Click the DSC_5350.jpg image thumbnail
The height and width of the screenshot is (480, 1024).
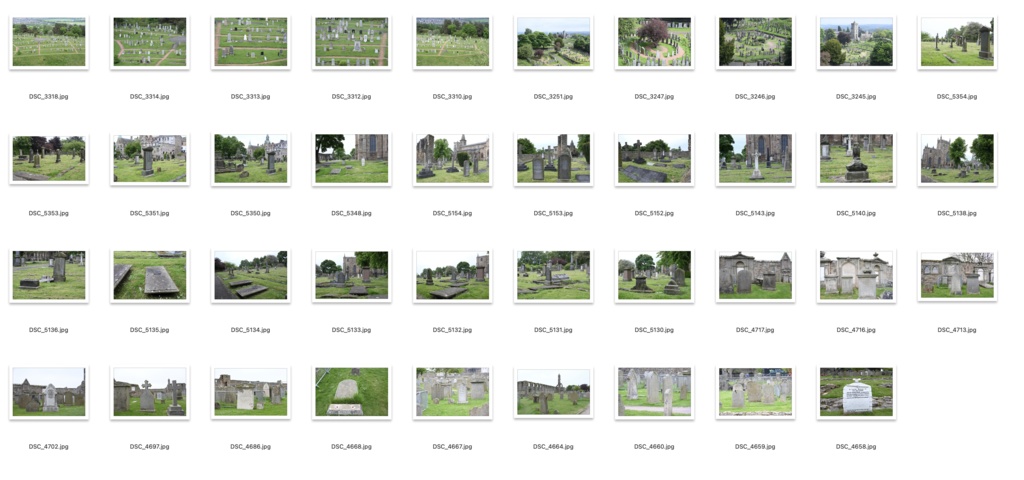251,159
